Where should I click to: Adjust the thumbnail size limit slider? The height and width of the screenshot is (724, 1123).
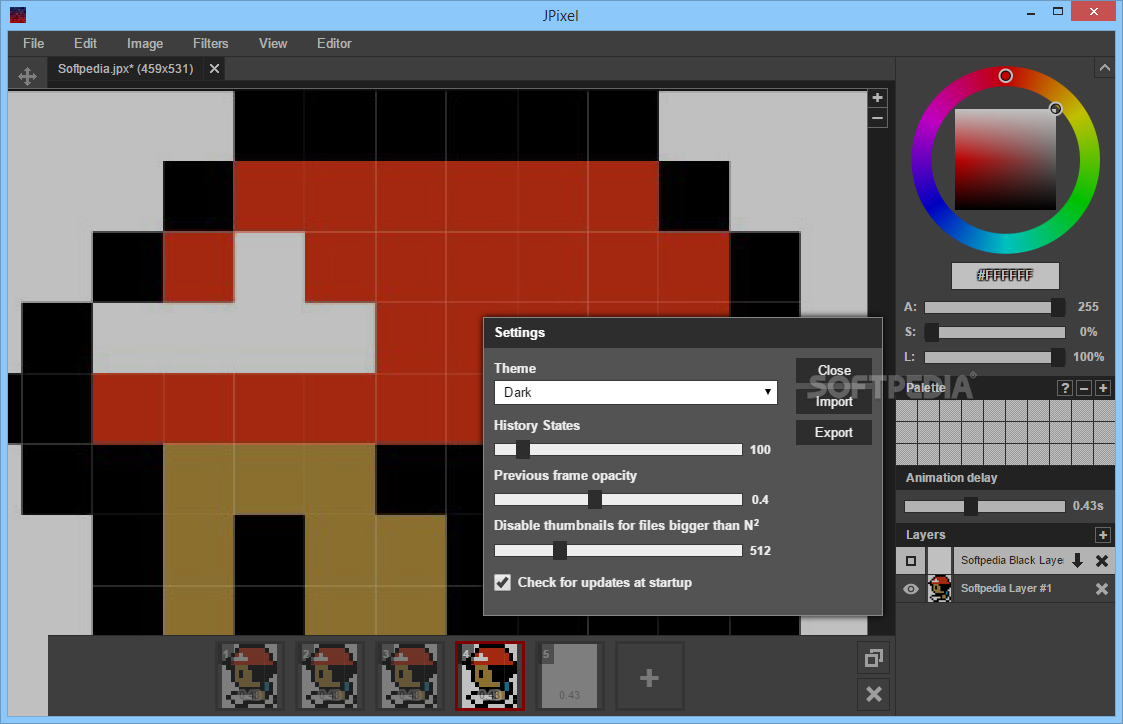click(x=618, y=551)
